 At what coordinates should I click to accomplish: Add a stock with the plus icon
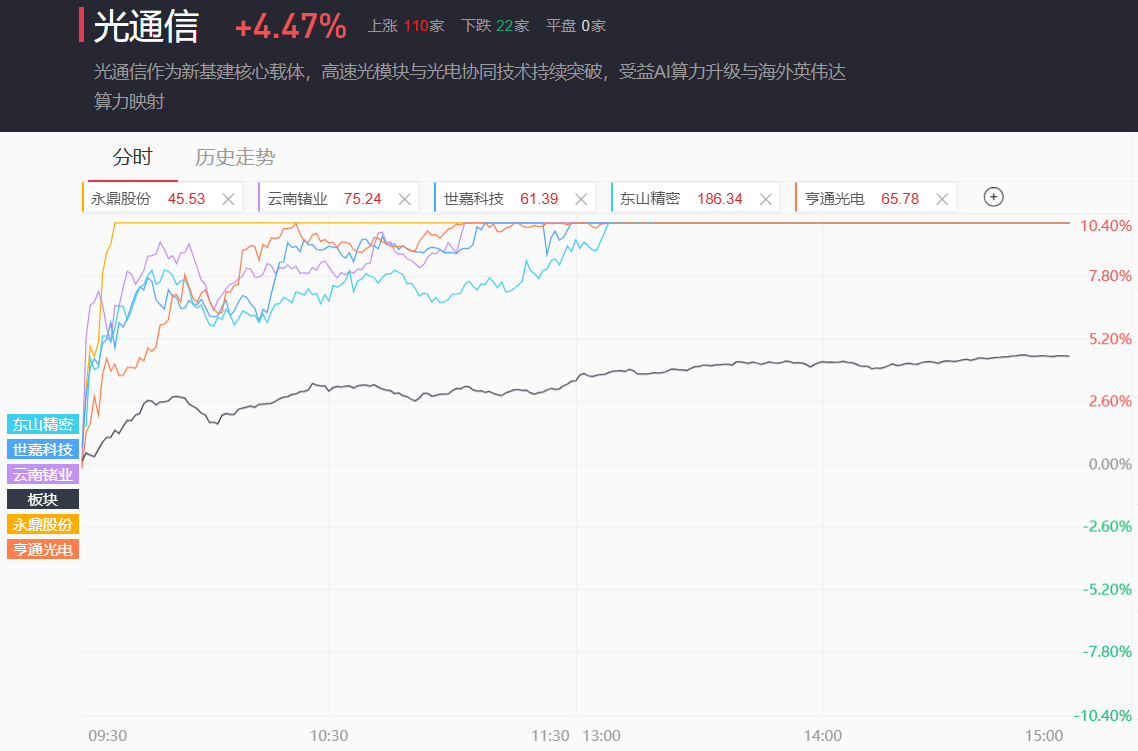(993, 197)
